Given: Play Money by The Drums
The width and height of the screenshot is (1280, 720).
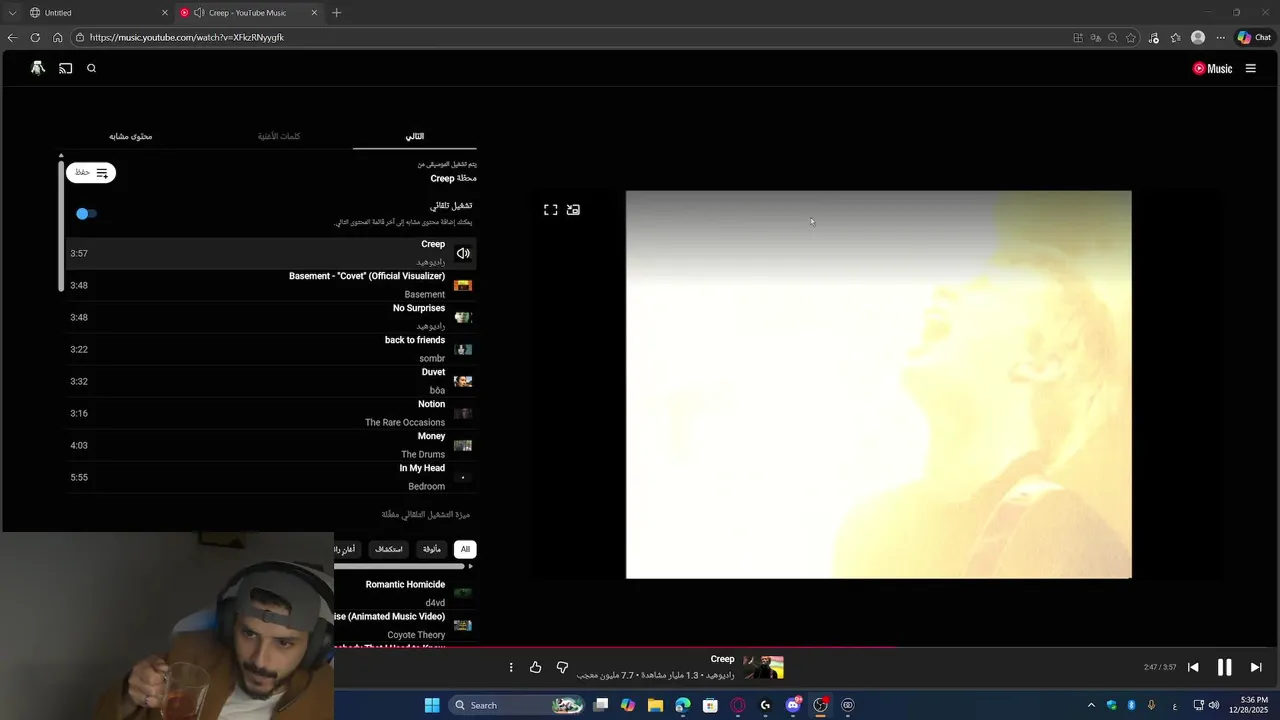Looking at the screenshot, I should point(270,445).
